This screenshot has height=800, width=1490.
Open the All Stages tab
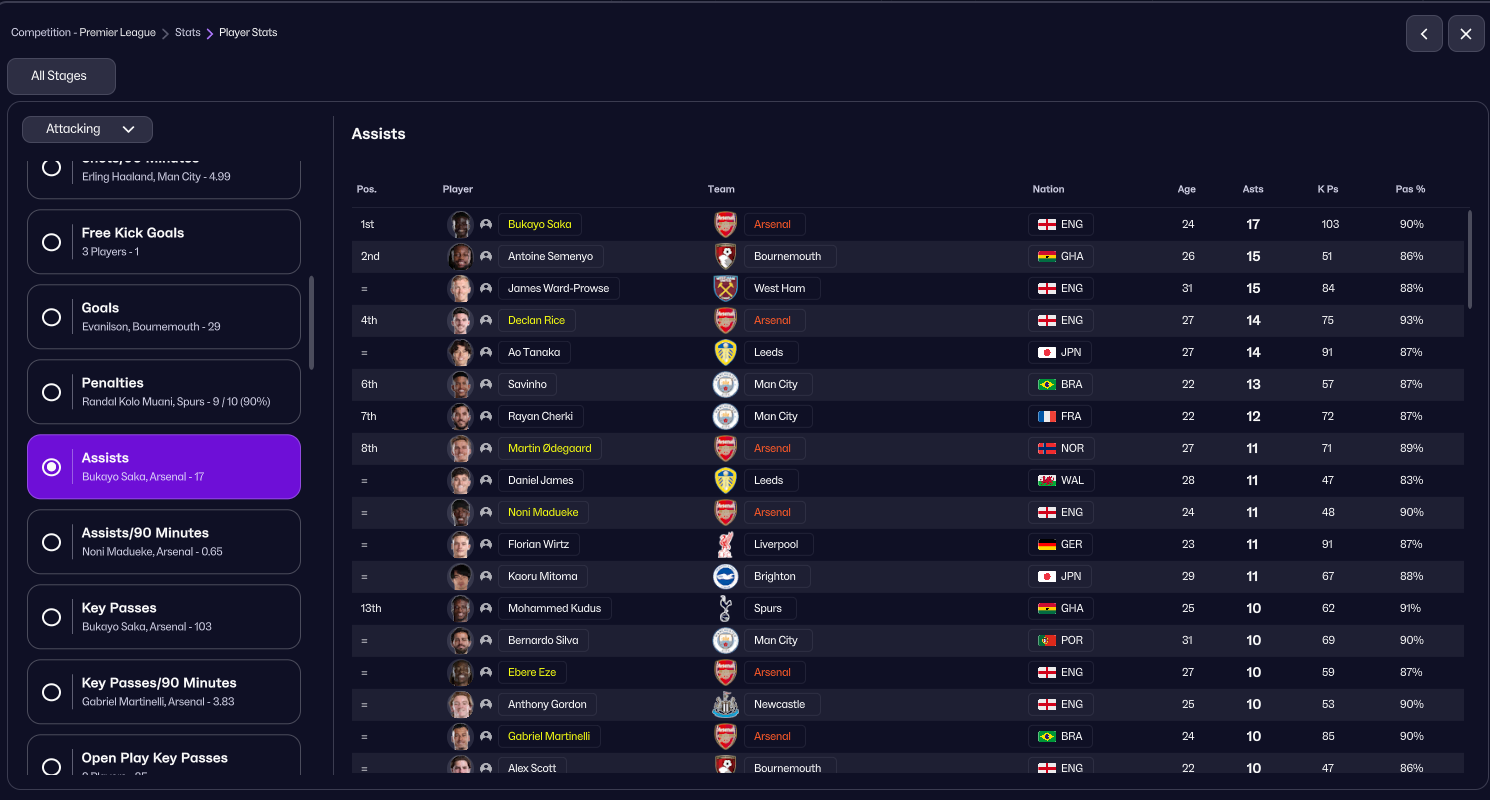pos(60,76)
